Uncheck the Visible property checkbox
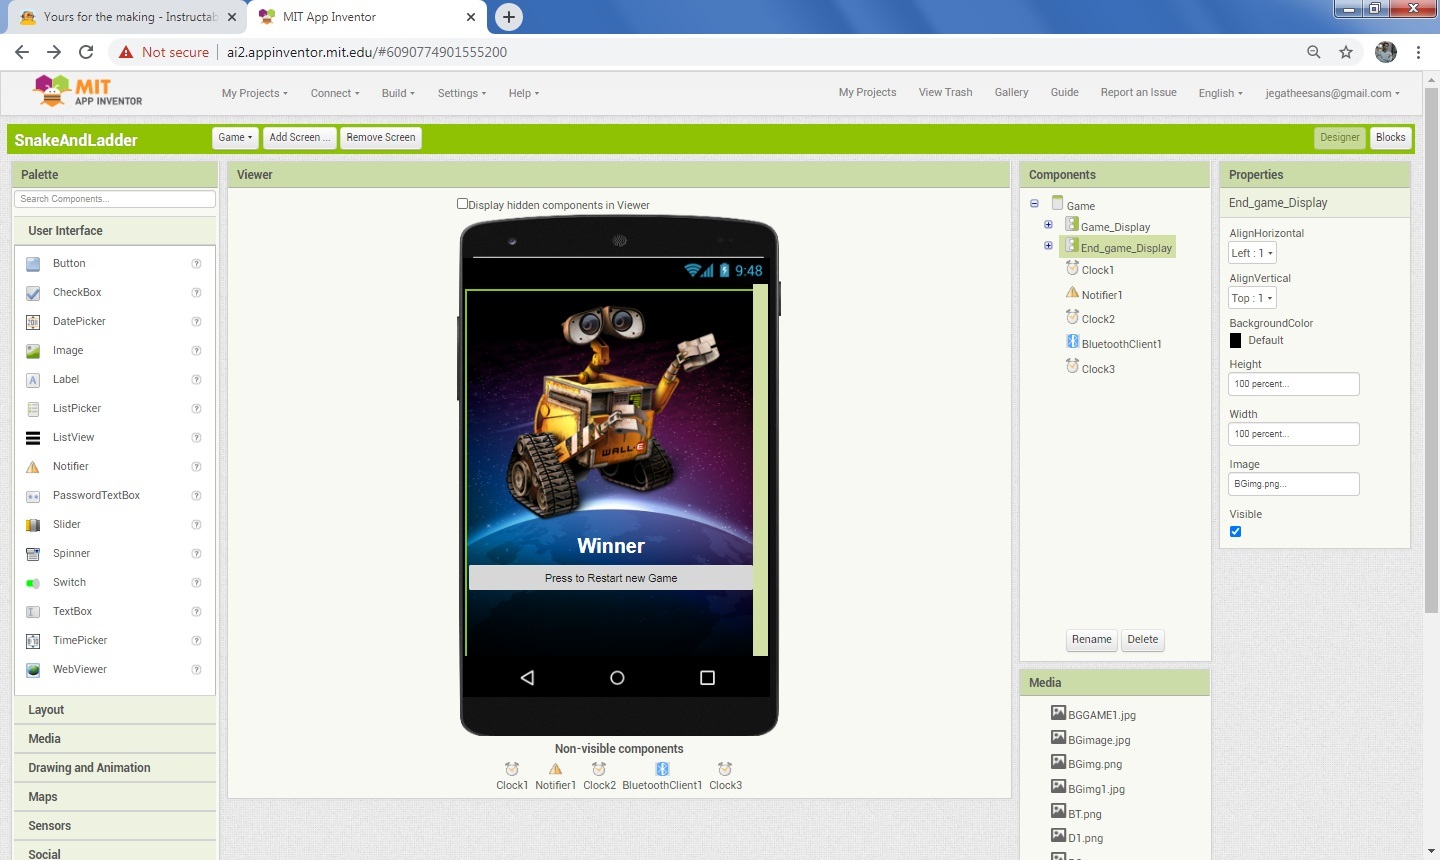 click(1235, 532)
